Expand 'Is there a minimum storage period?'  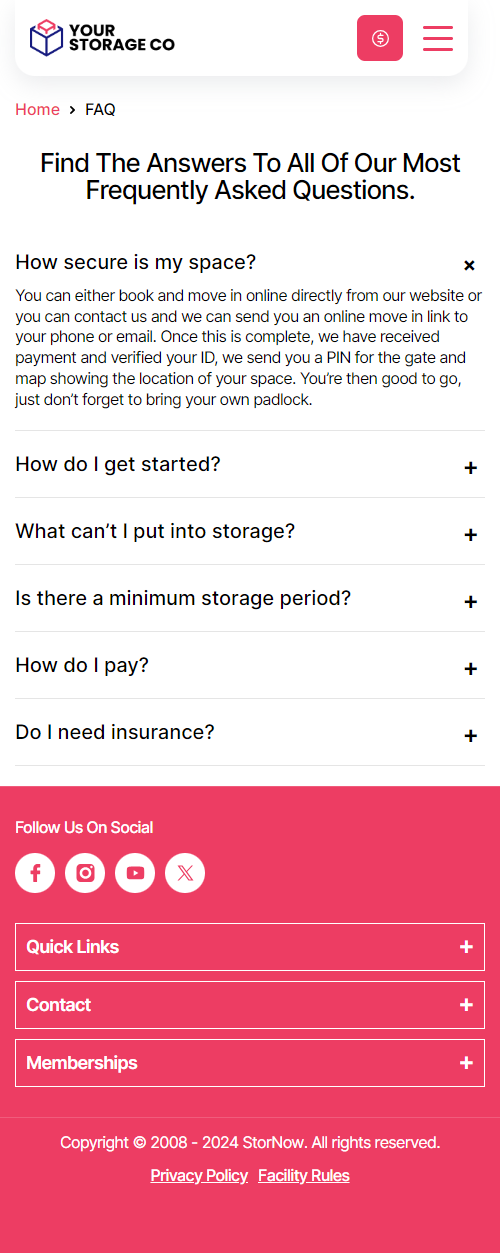coord(250,599)
